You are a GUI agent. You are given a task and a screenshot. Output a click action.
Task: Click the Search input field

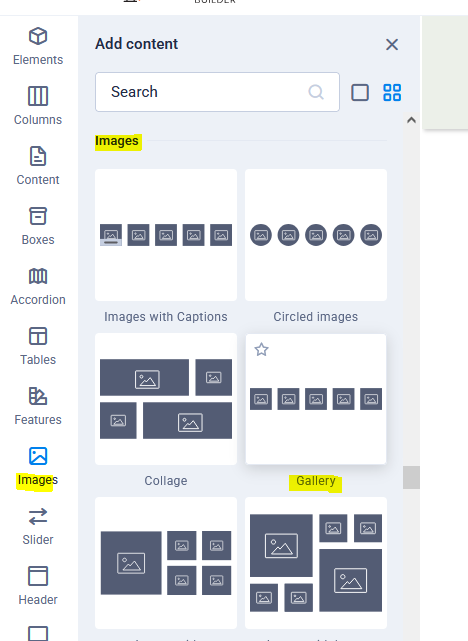point(217,92)
